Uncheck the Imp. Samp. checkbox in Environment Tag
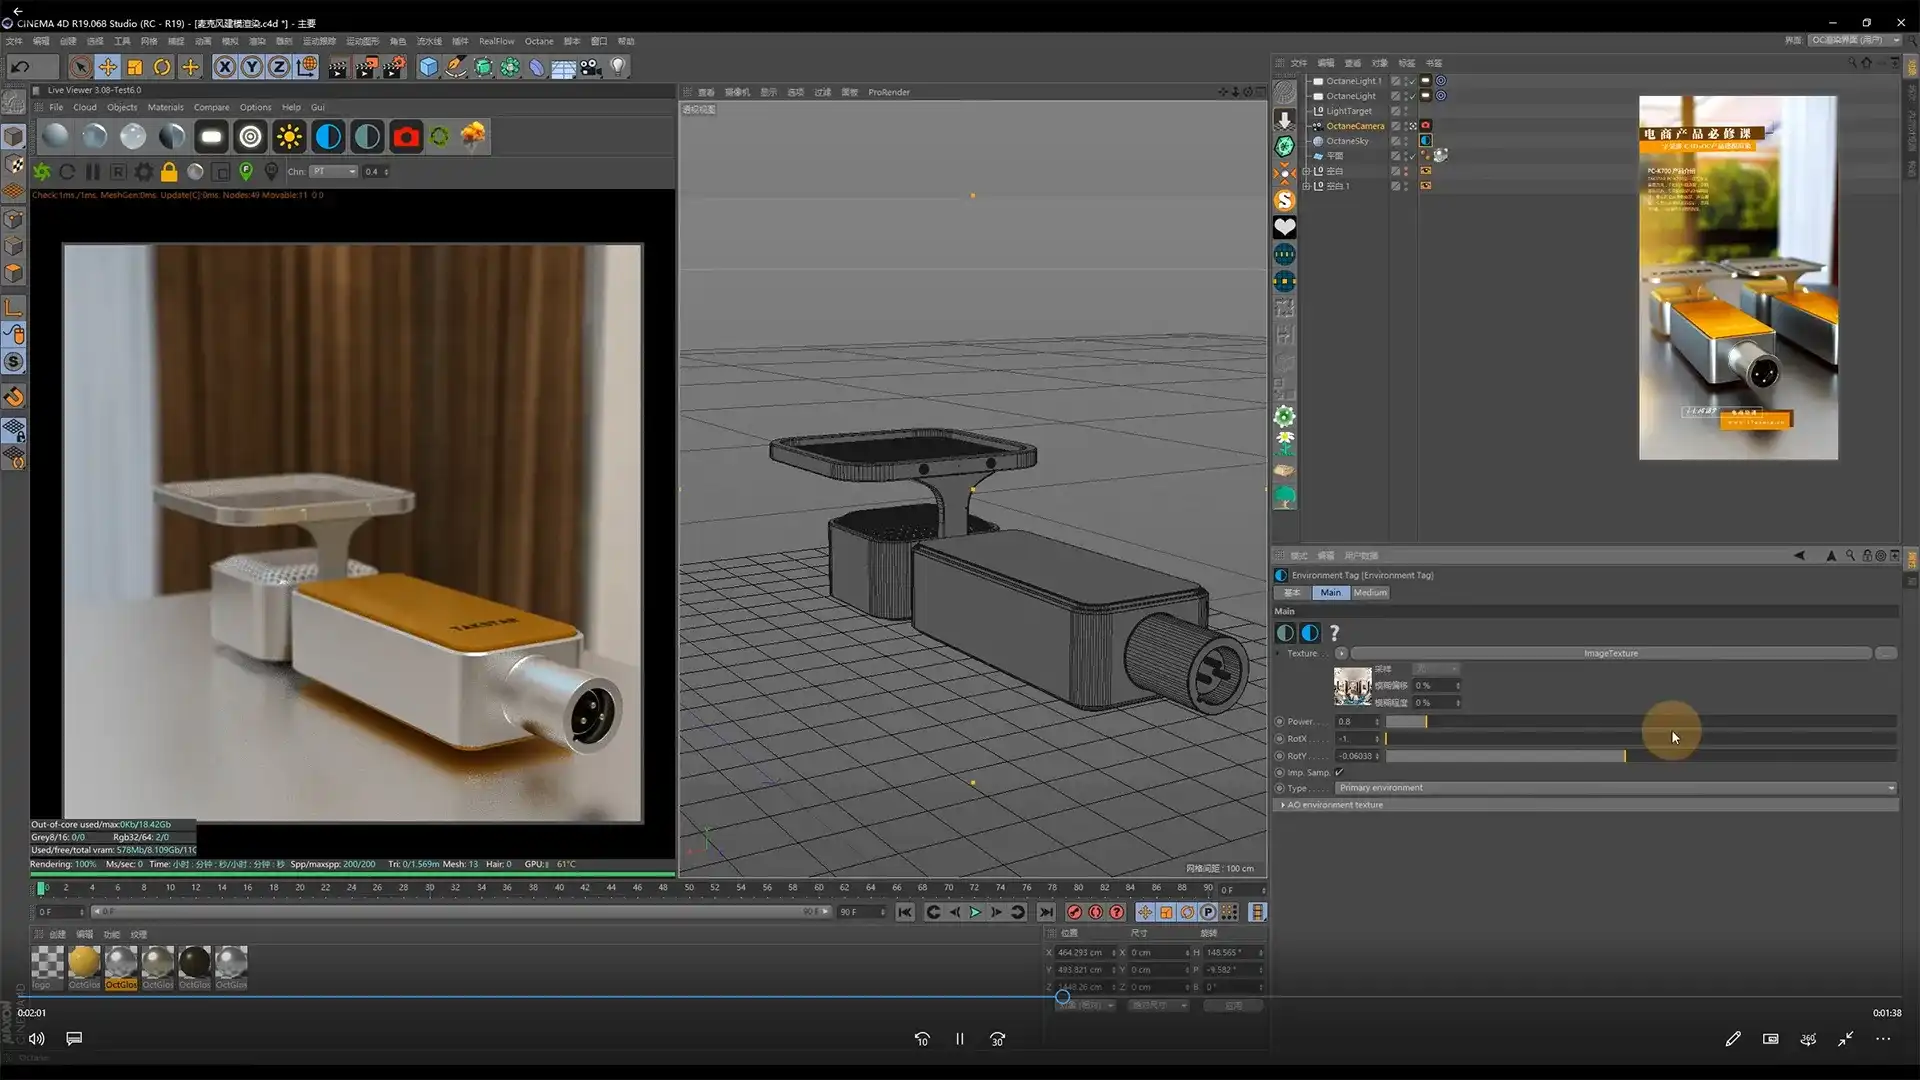 pyautogui.click(x=1339, y=772)
